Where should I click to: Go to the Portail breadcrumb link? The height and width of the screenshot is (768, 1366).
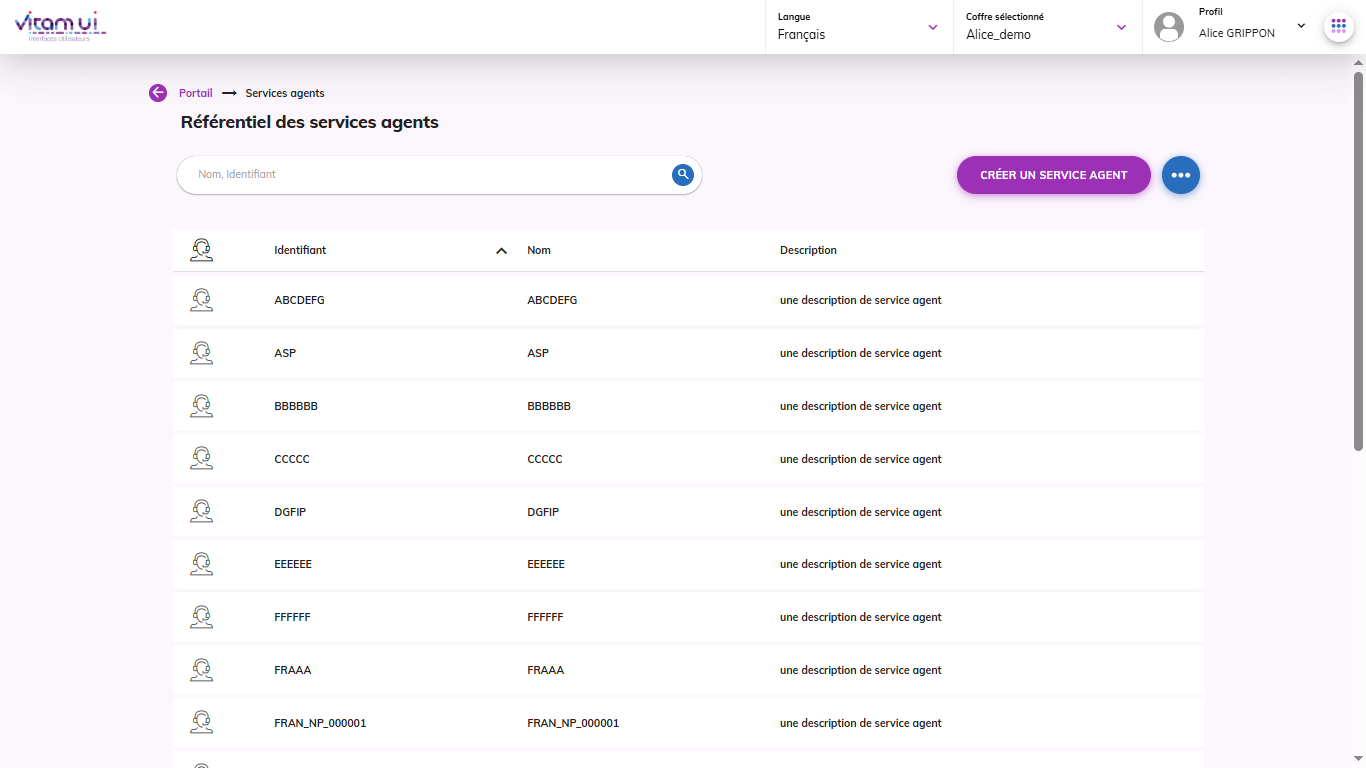pos(196,93)
